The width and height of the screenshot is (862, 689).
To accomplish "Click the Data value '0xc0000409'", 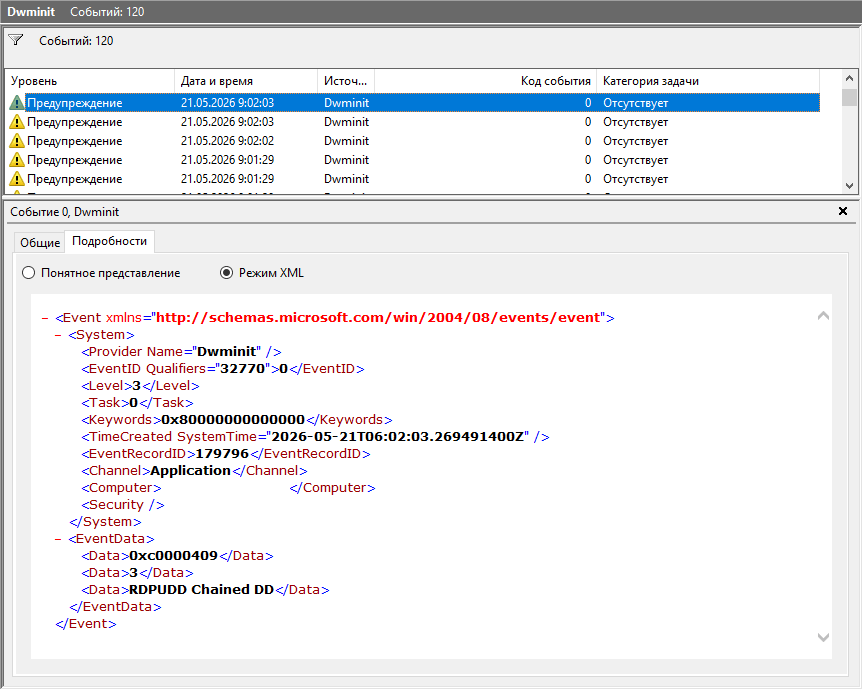I will pos(174,556).
